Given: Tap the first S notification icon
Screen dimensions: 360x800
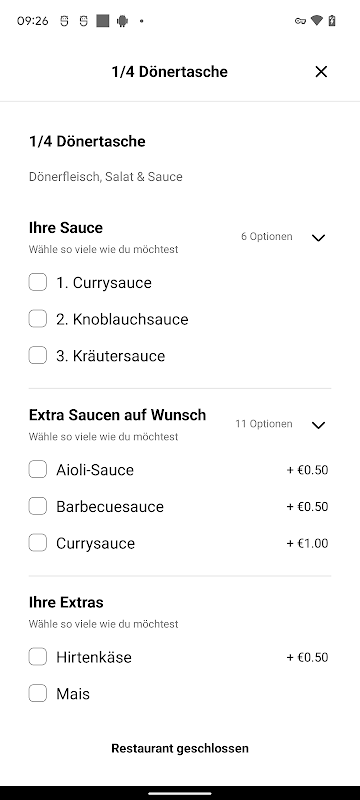Looking at the screenshot, I should [64, 21].
